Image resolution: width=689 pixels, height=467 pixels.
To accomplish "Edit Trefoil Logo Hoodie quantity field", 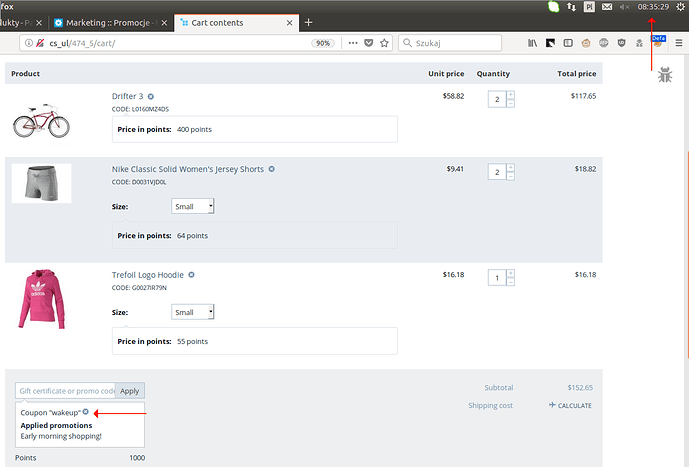I will (x=497, y=278).
